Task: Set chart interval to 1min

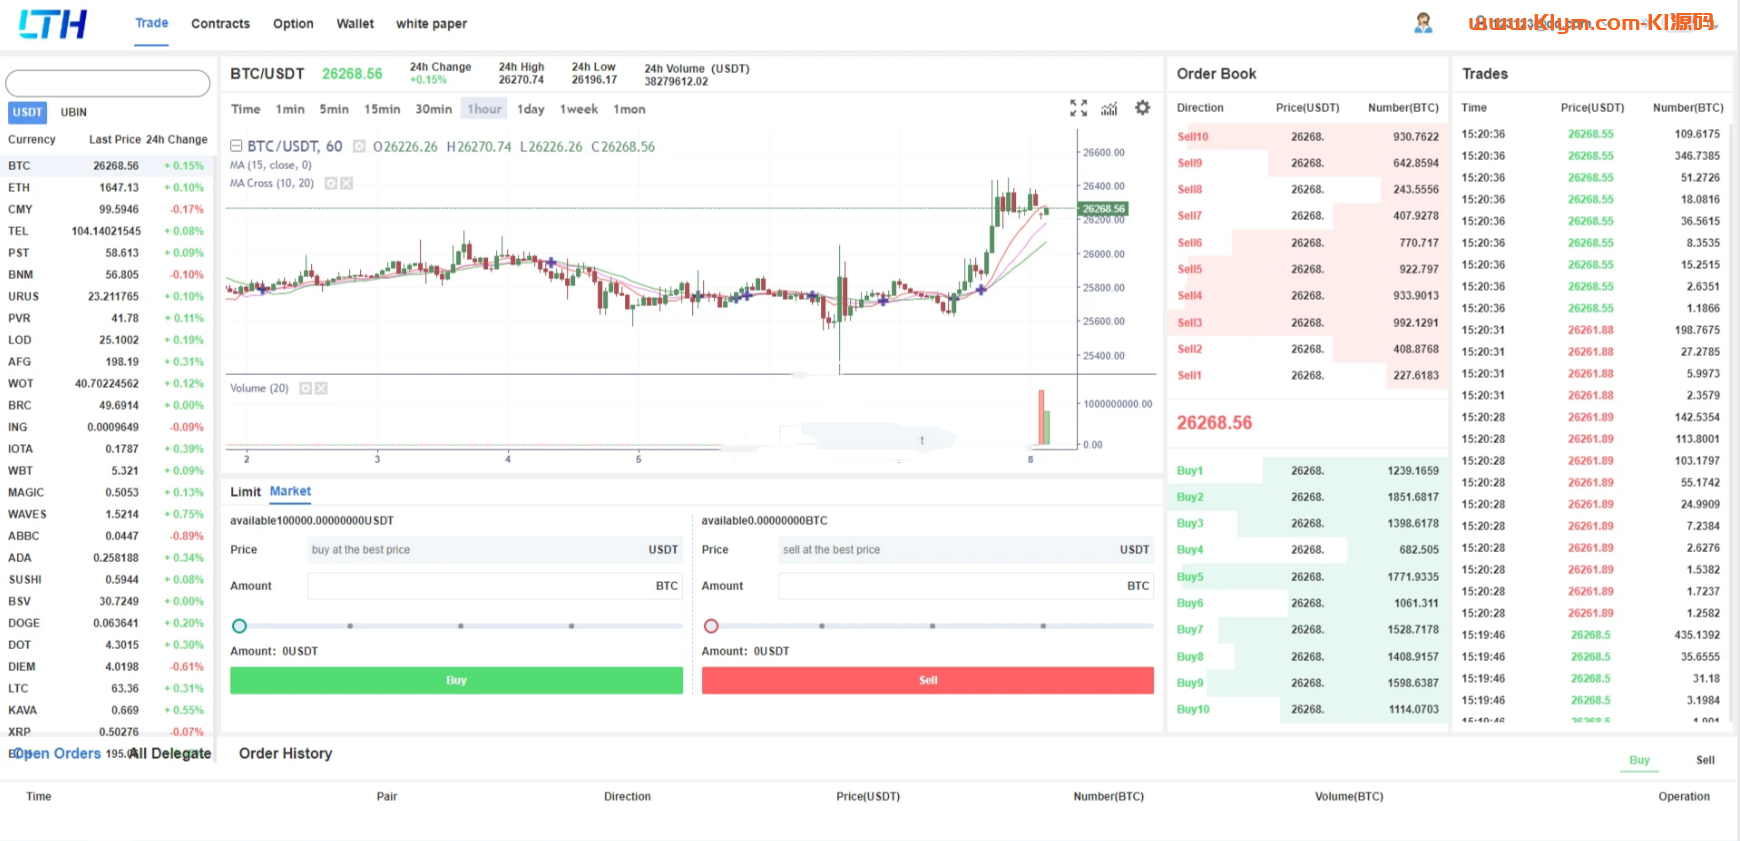Action: (290, 109)
